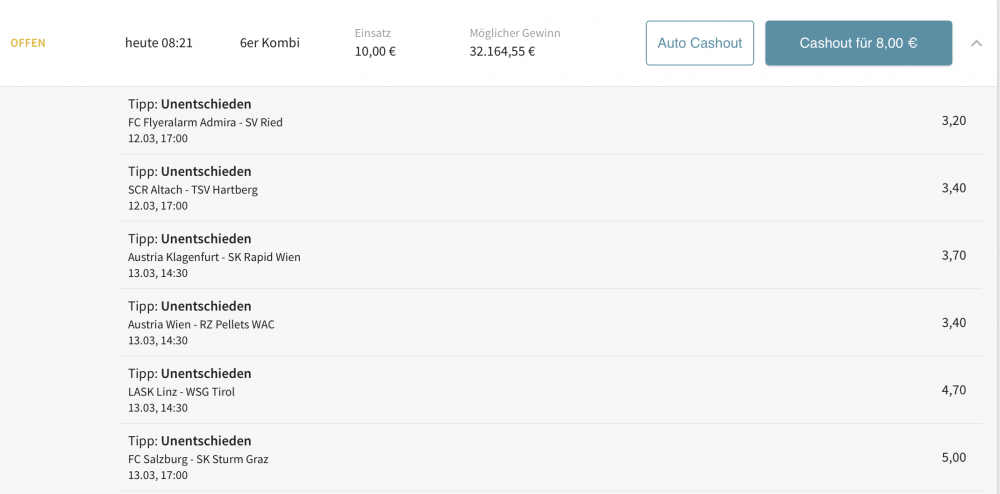Click the 4,70 odds value

[x=954, y=390]
